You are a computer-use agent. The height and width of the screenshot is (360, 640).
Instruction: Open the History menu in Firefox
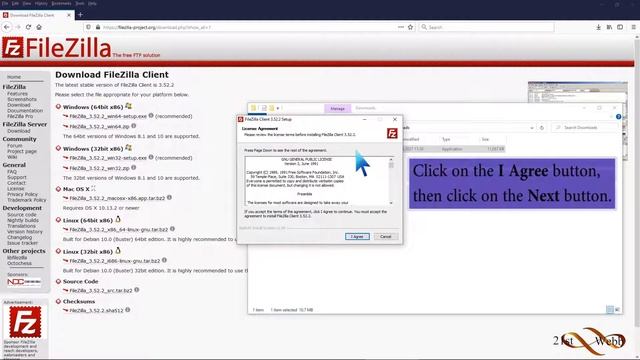(41, 3)
